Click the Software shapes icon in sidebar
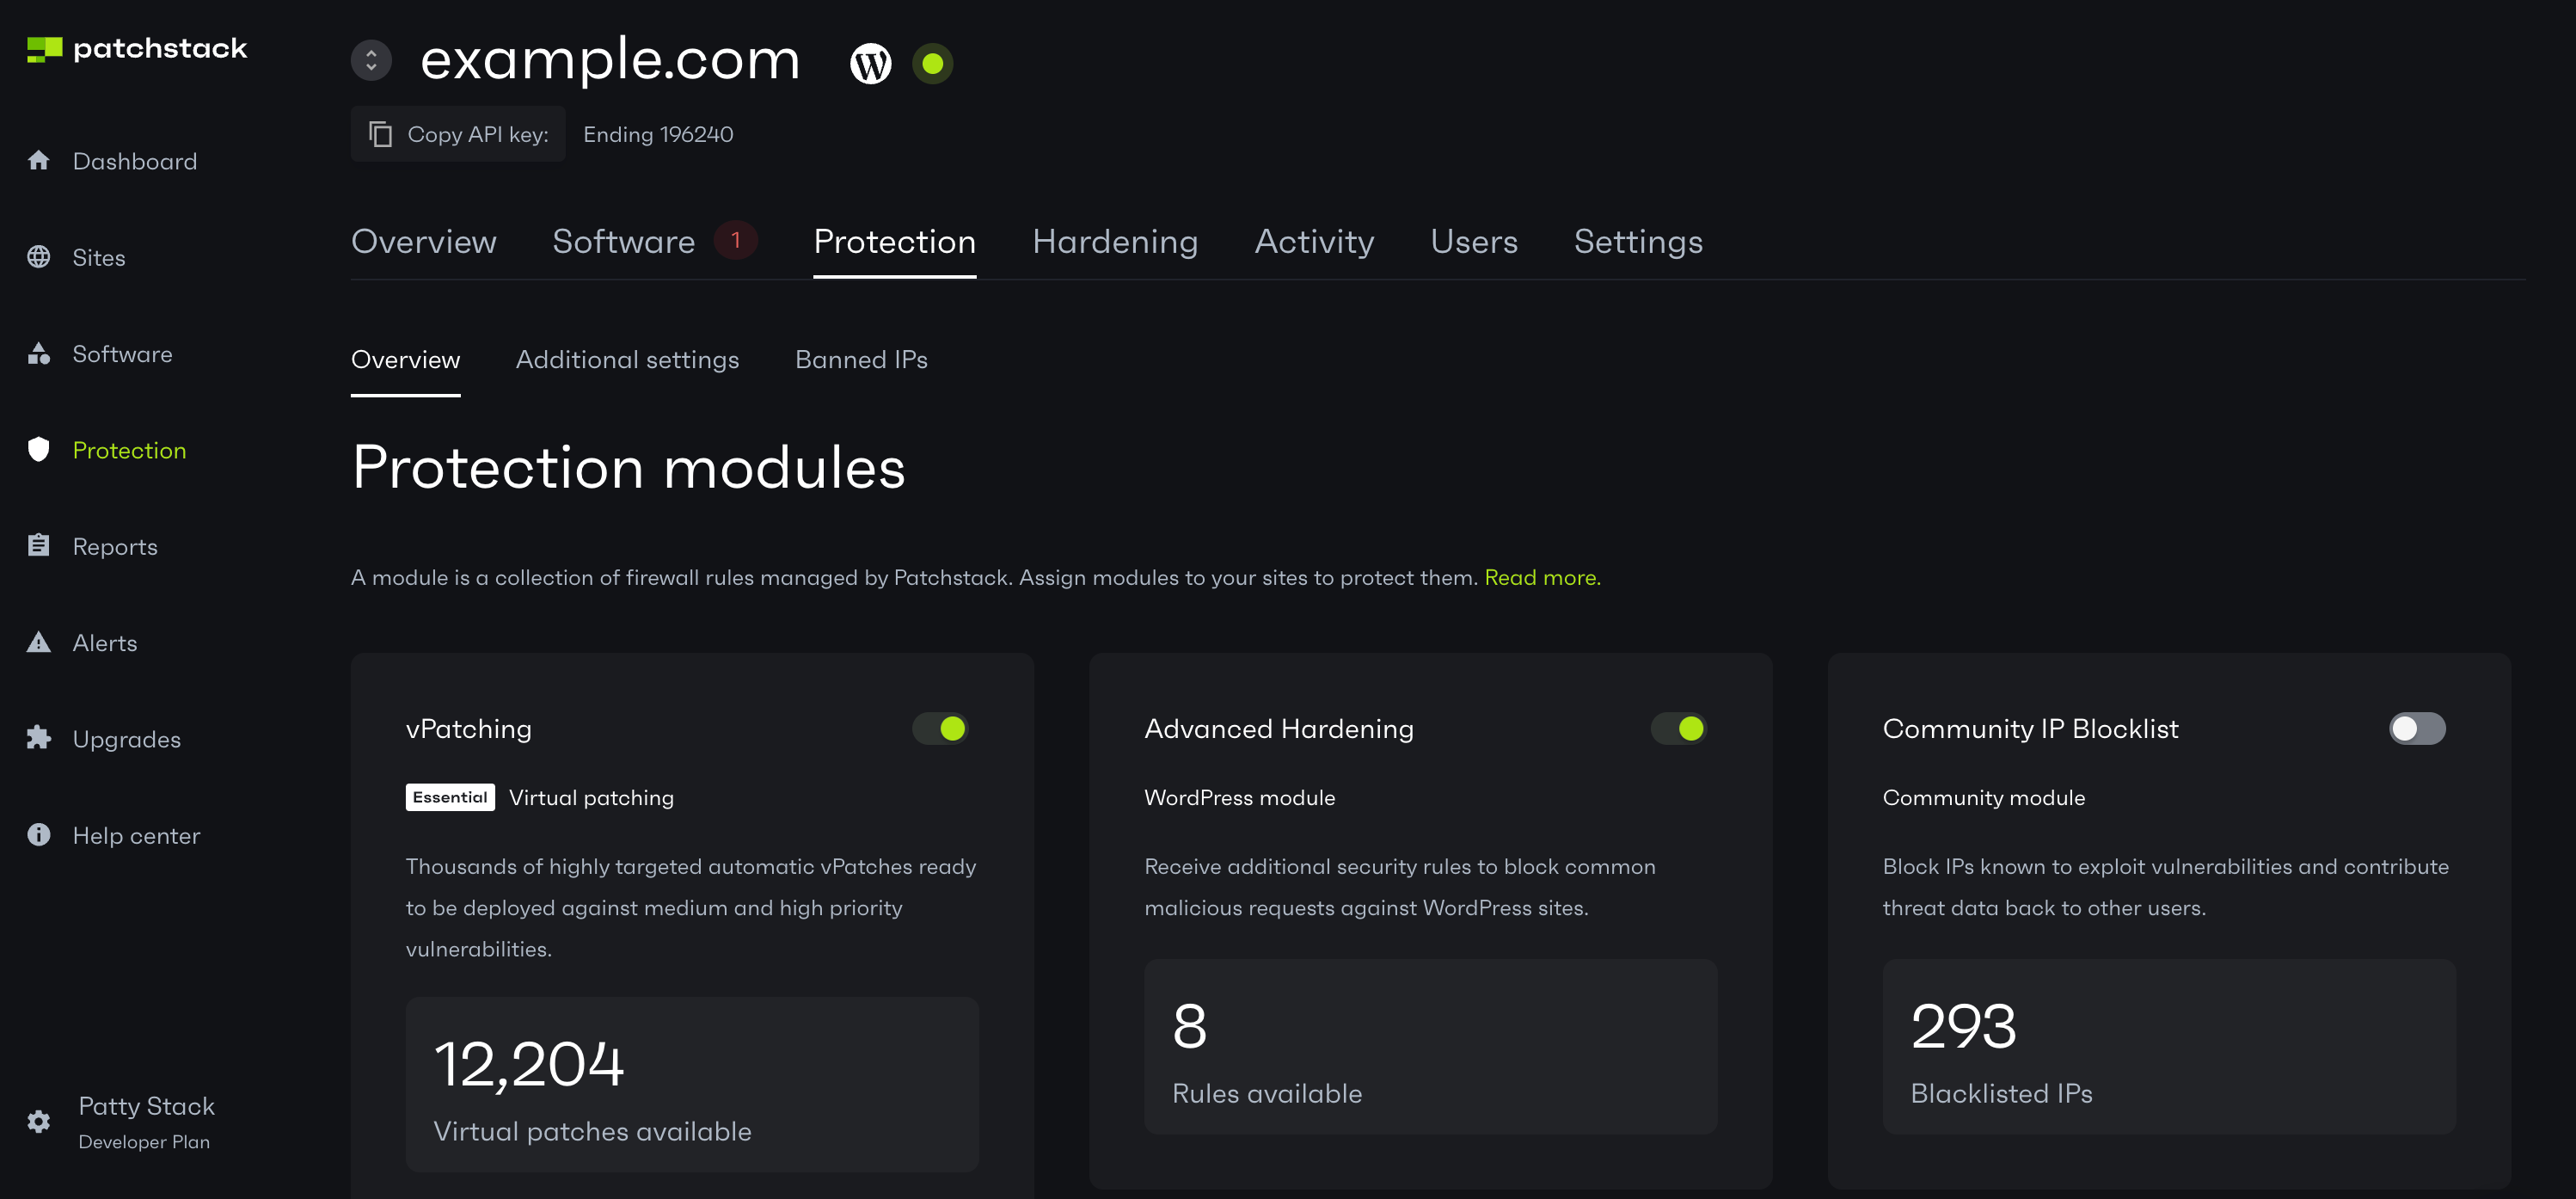The height and width of the screenshot is (1199, 2576). coord(38,354)
